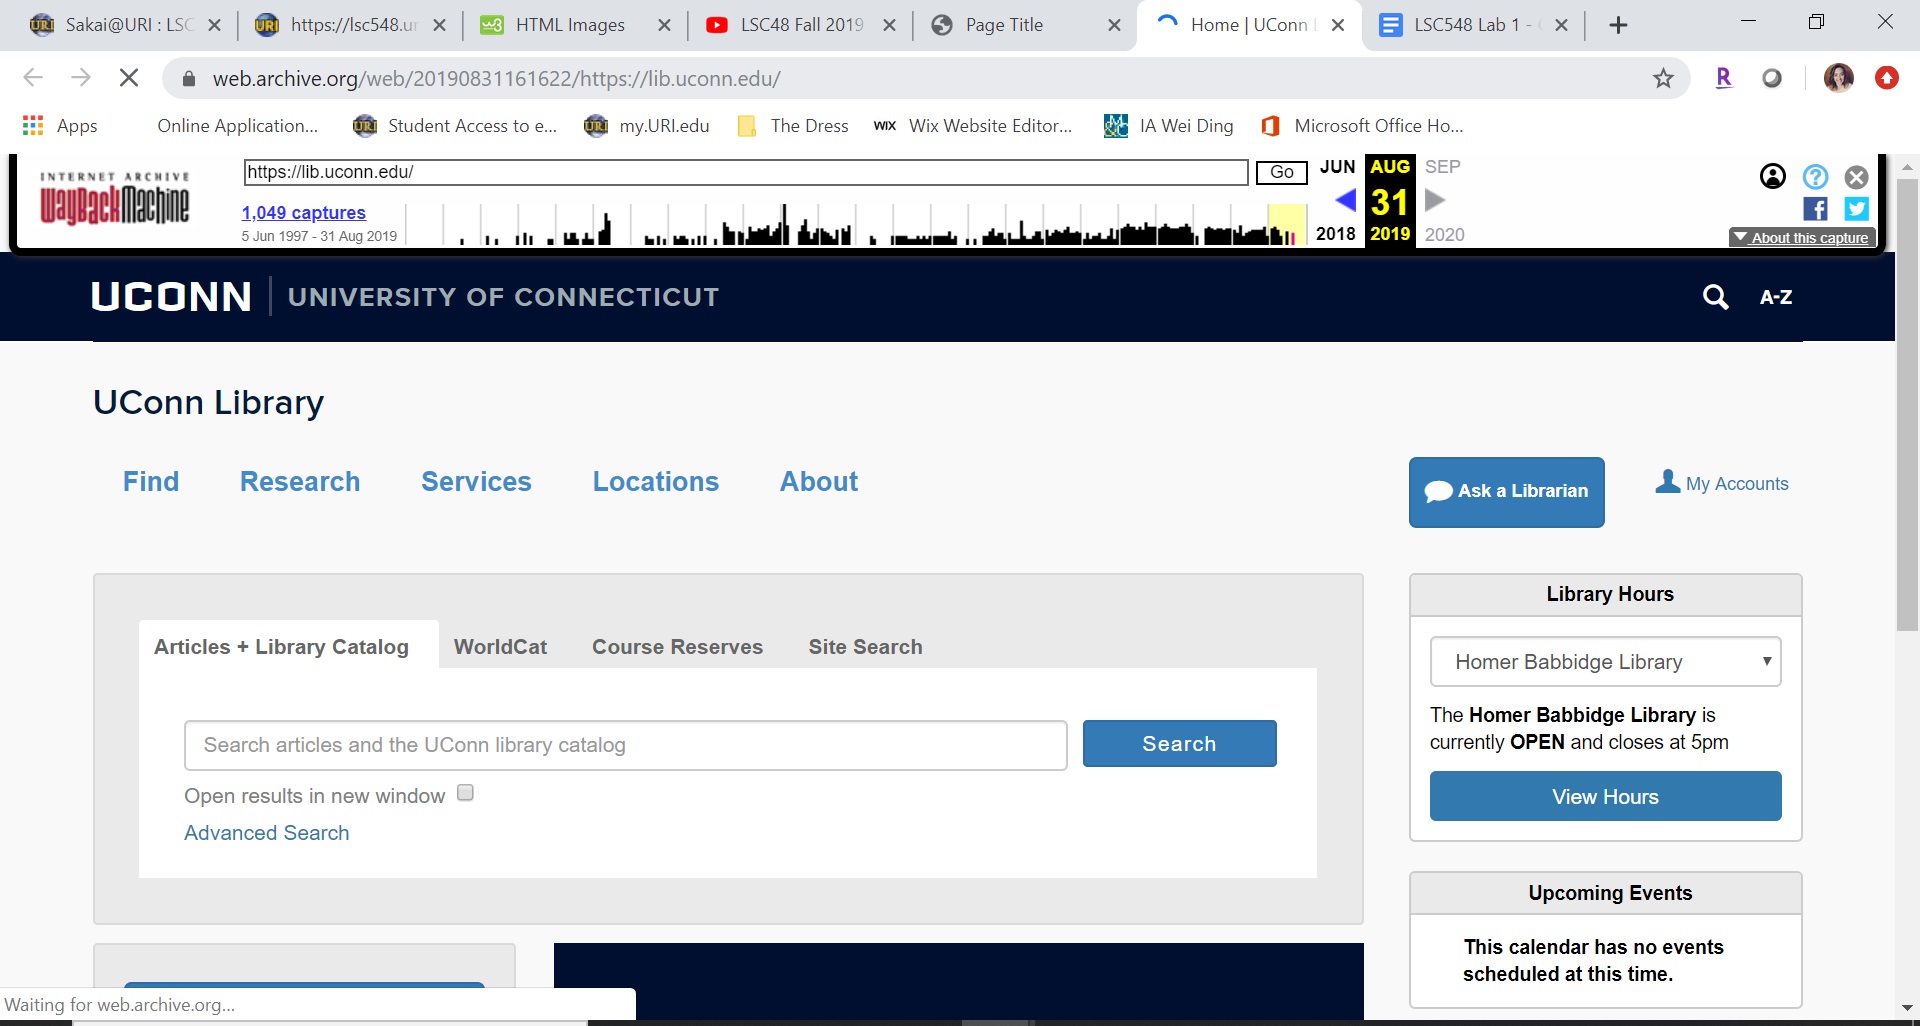Click the Wayback Machine logo
The width and height of the screenshot is (1920, 1026).
coord(114,198)
